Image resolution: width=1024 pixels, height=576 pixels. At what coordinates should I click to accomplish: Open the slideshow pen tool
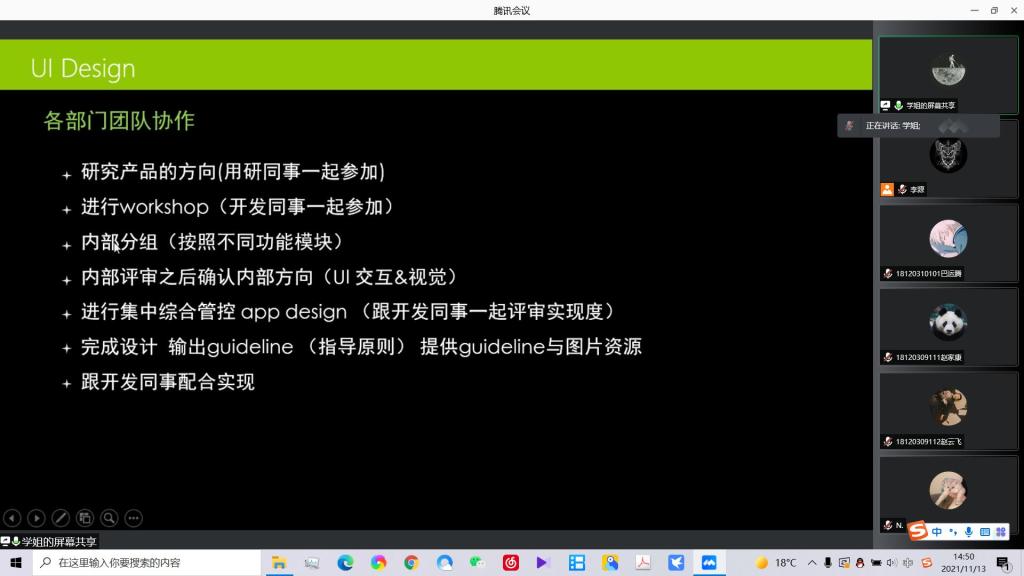(x=60, y=518)
